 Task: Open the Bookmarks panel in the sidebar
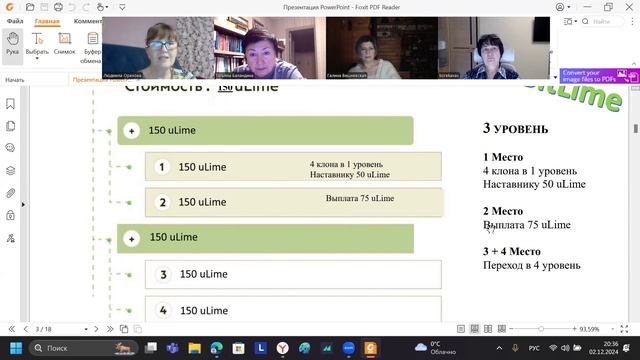11,104
